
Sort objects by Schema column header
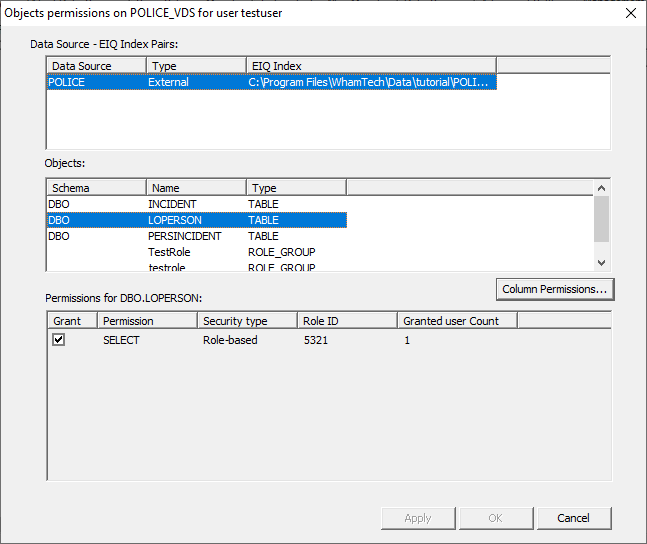click(96, 188)
